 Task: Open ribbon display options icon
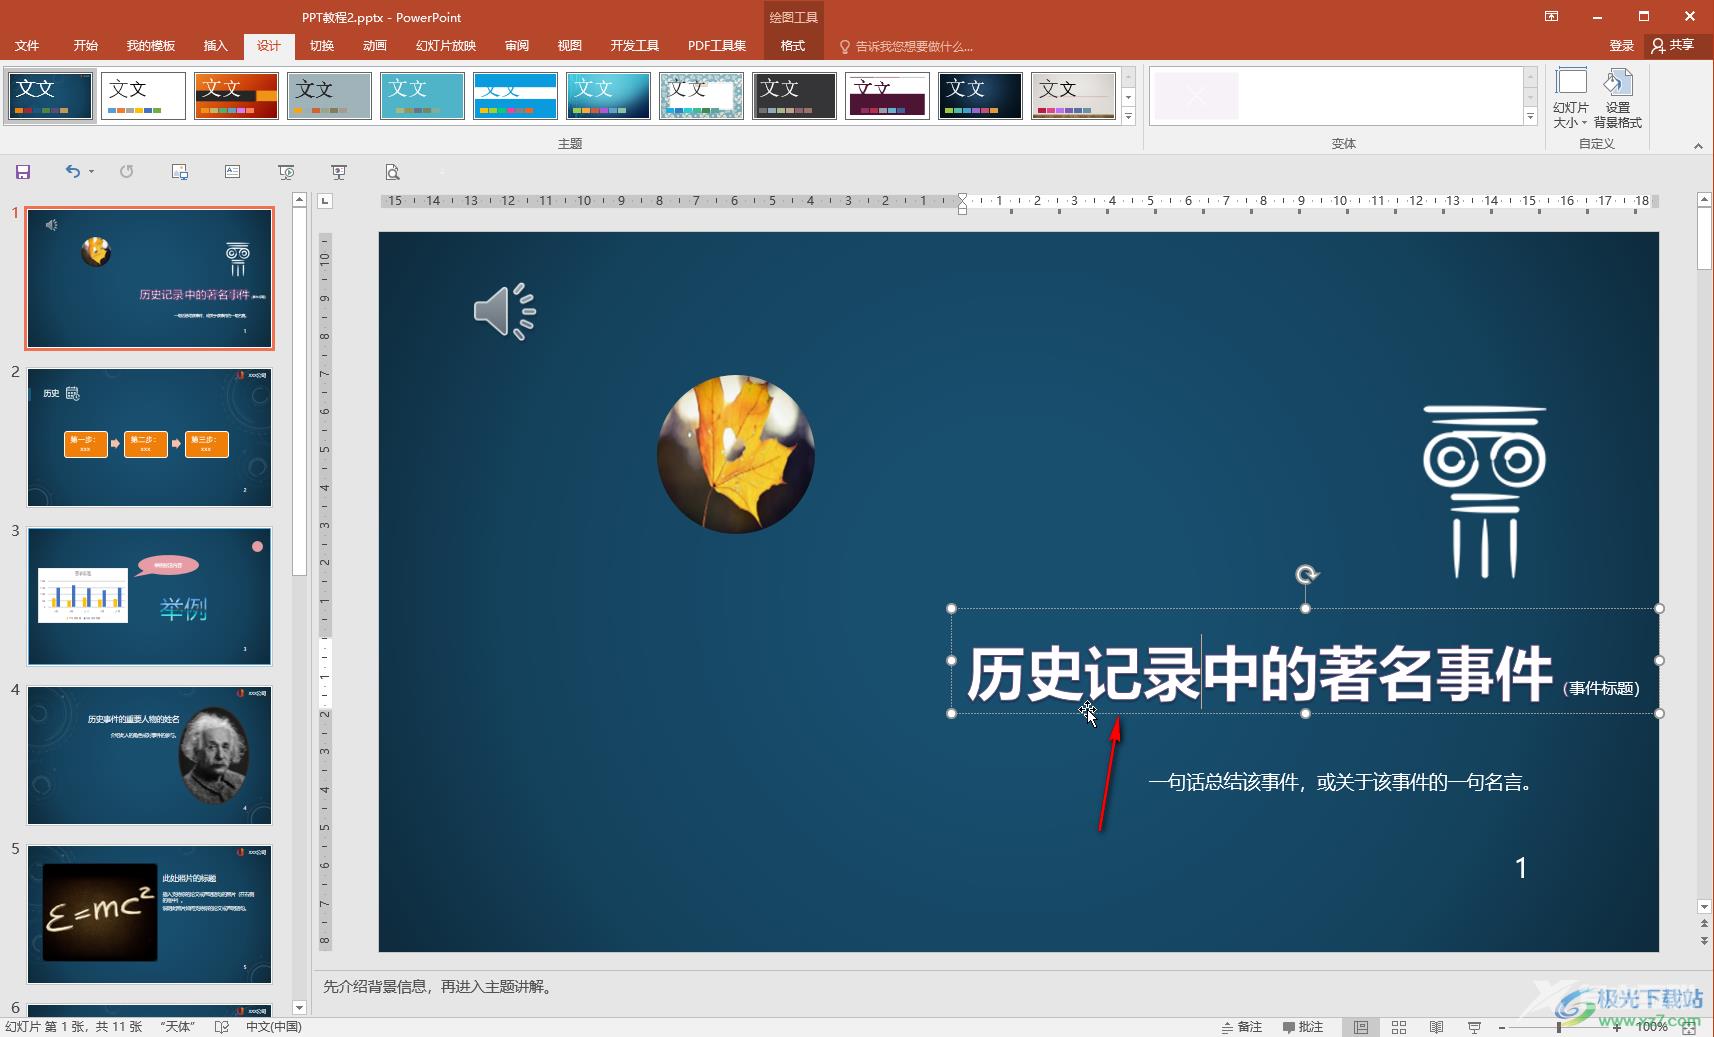click(1551, 16)
